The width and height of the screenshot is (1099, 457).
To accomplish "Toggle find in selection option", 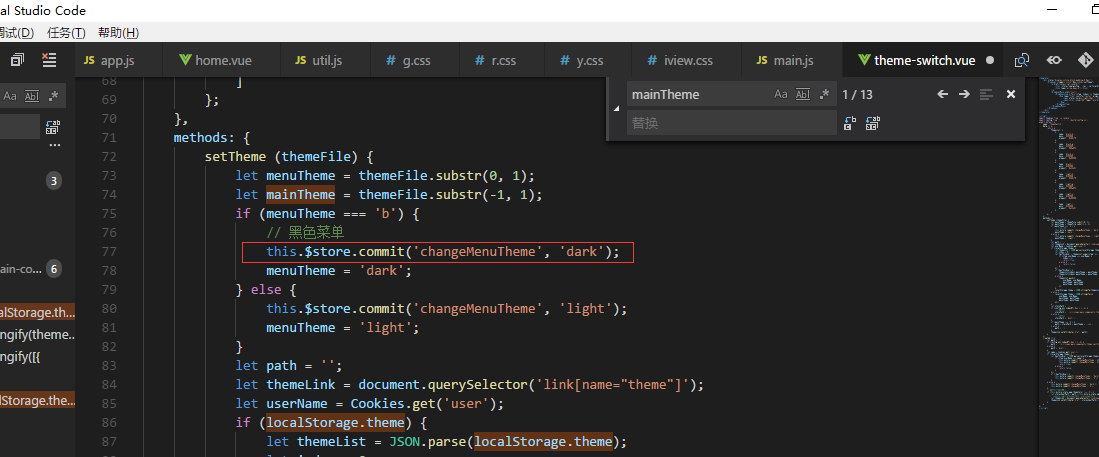I will point(986,94).
